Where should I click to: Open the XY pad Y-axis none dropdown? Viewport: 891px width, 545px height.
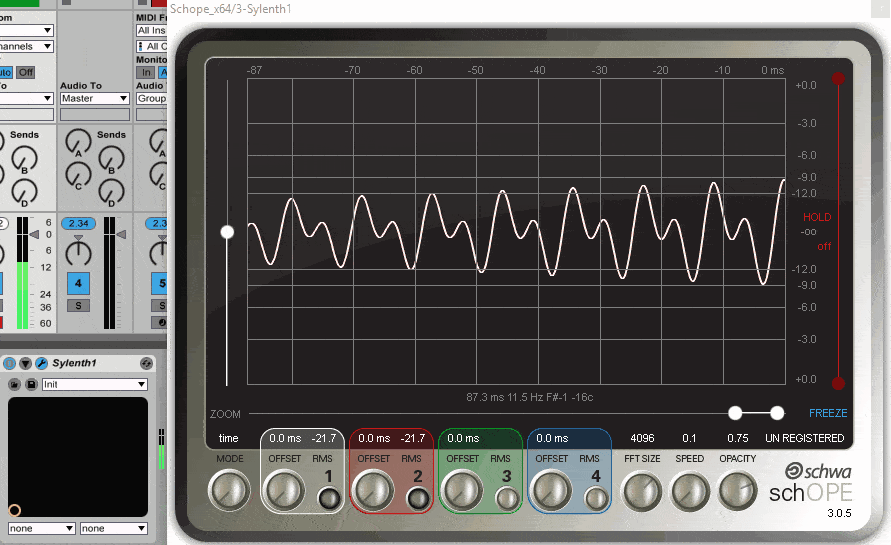[114, 529]
